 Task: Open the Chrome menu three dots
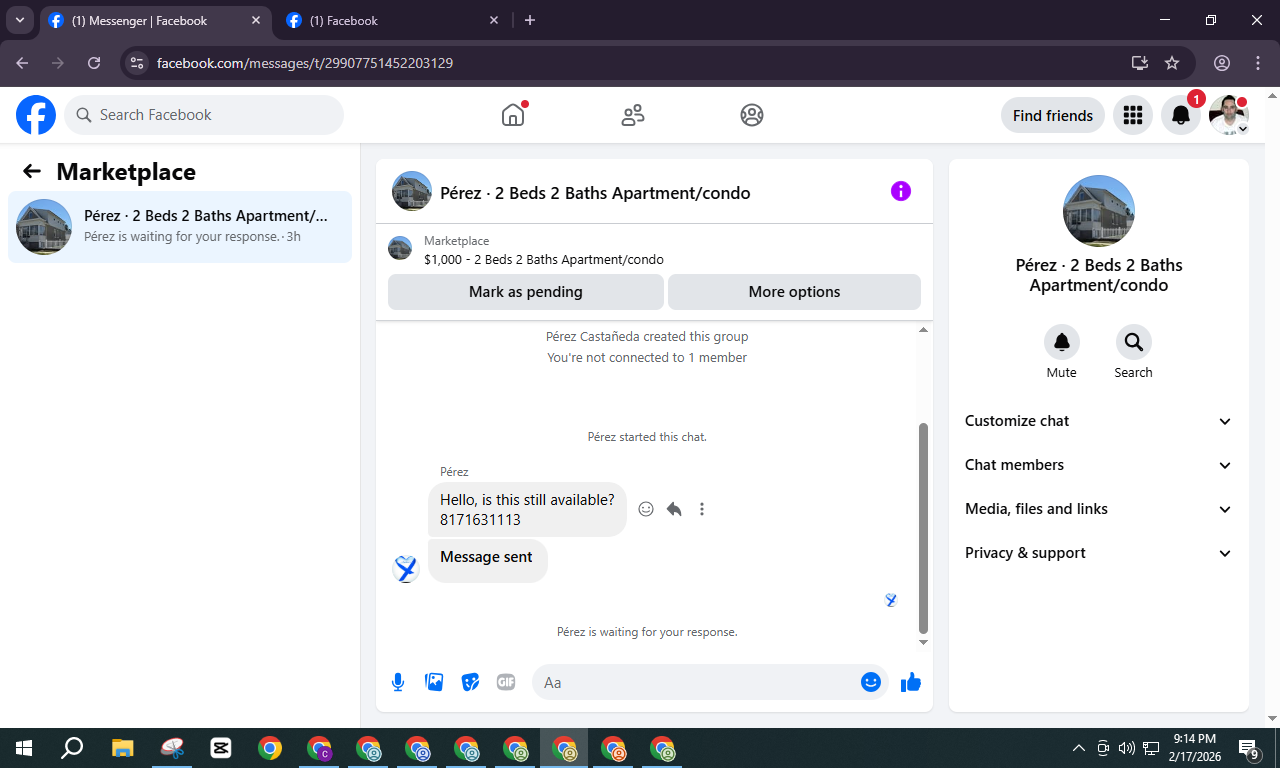click(x=1258, y=63)
